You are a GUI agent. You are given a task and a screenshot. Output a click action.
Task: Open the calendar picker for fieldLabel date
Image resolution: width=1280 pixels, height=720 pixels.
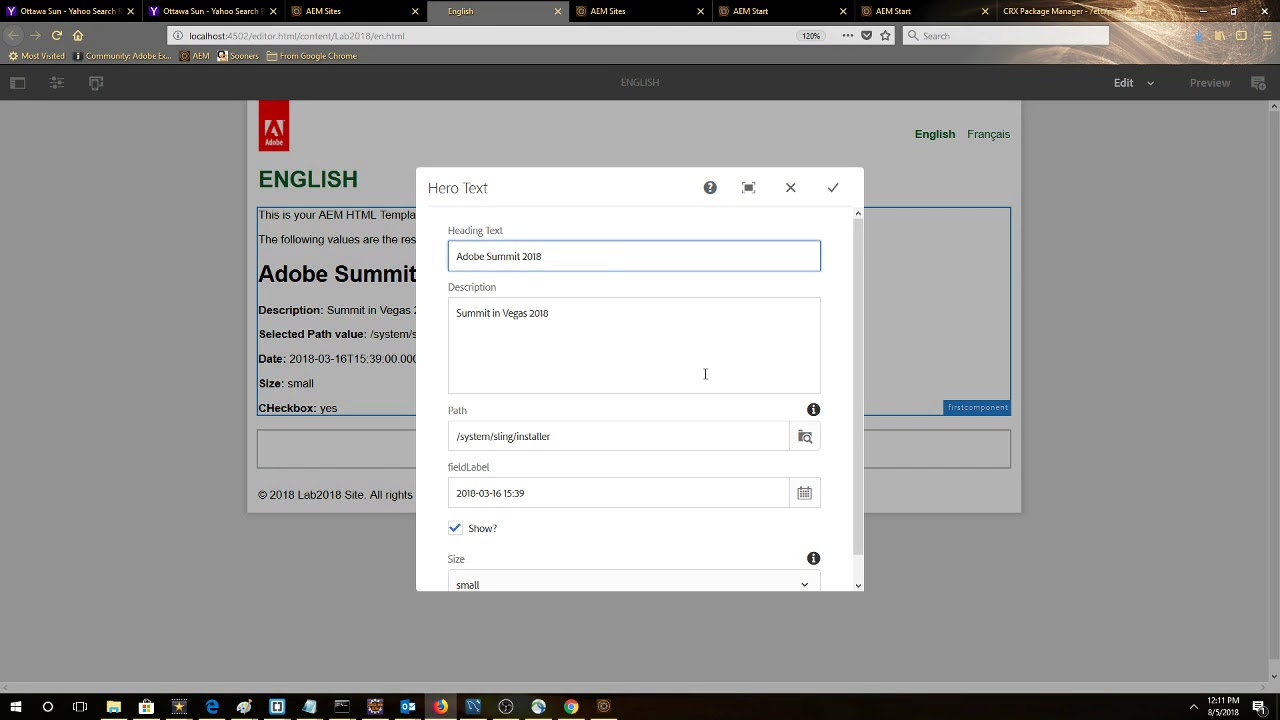805,493
